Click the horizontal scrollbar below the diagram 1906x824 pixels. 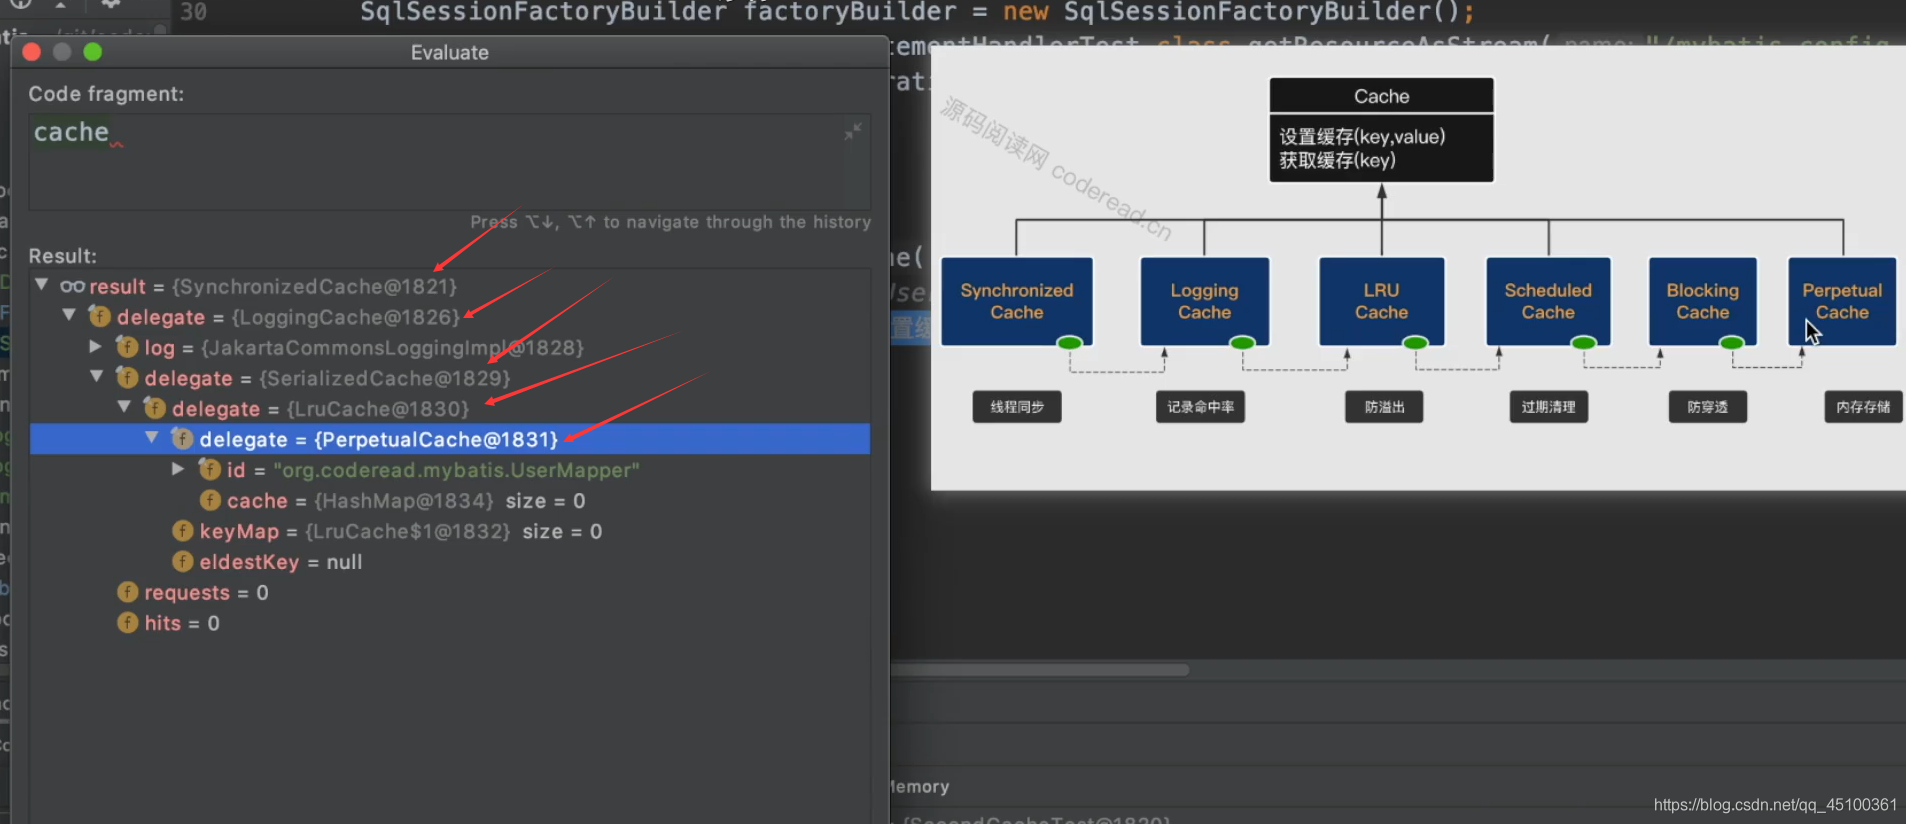[x=1040, y=670]
